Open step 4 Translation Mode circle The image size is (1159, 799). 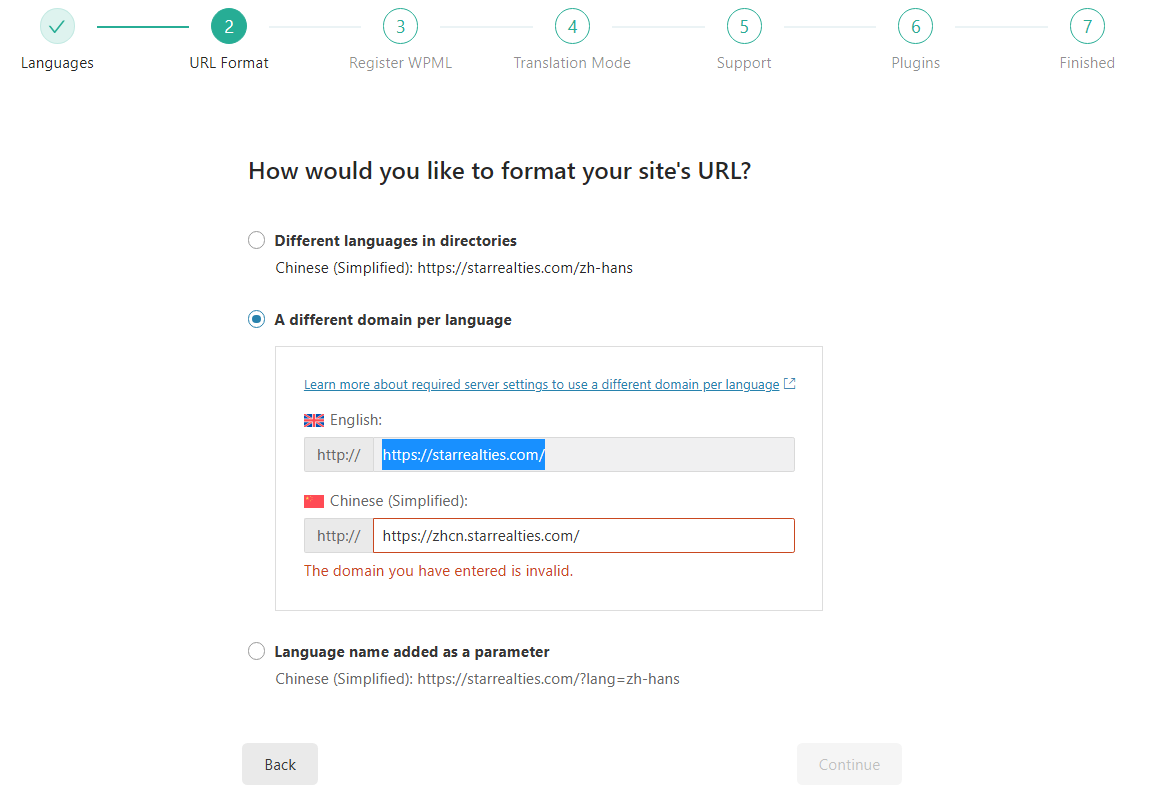[x=572, y=27]
